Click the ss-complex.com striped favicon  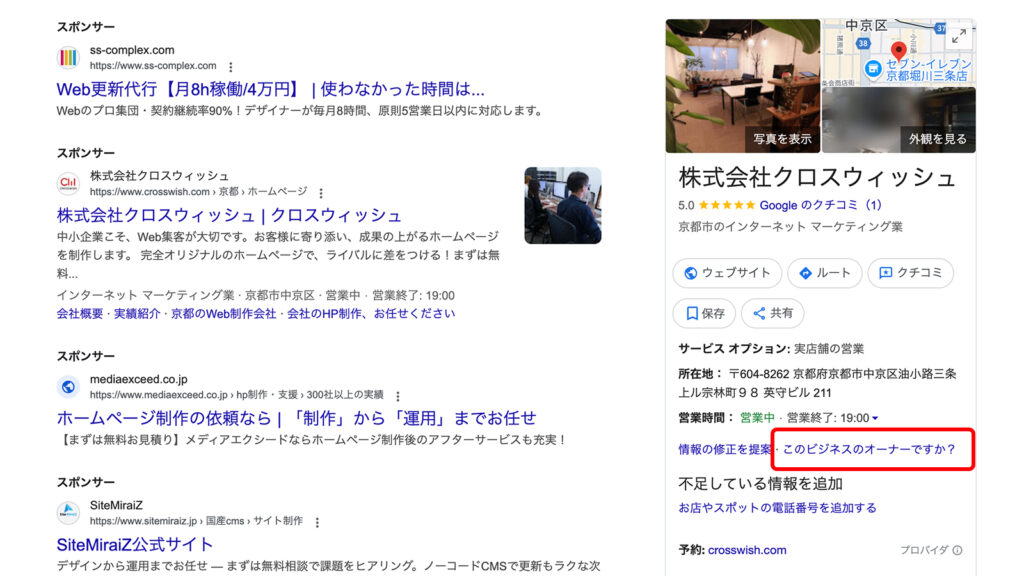coord(68,57)
